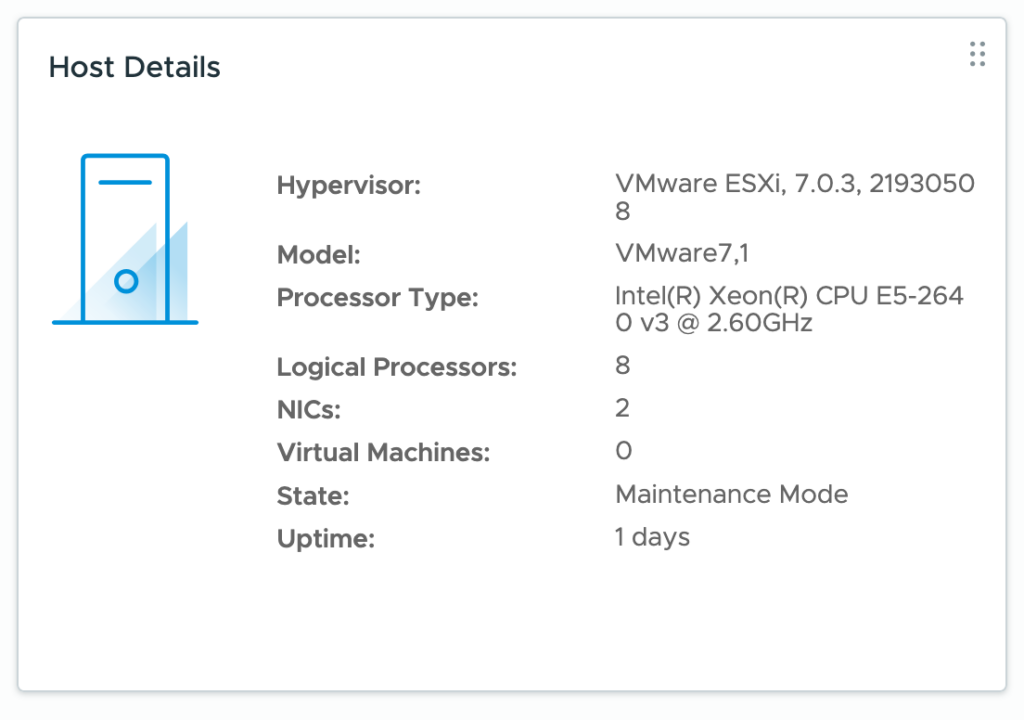
Task: Click the State label
Action: pos(313,496)
